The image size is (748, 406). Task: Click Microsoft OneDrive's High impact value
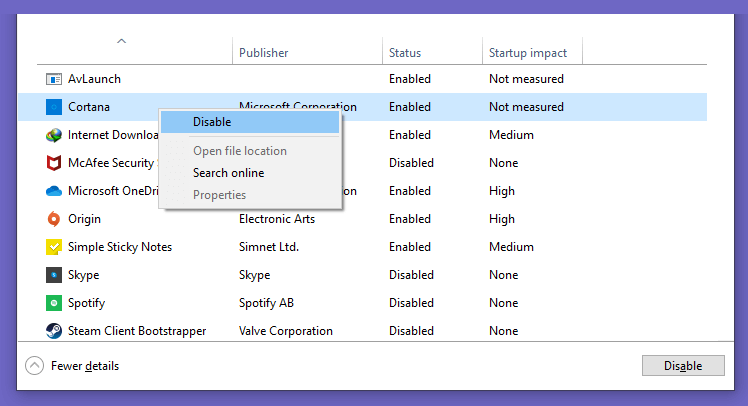(502, 191)
